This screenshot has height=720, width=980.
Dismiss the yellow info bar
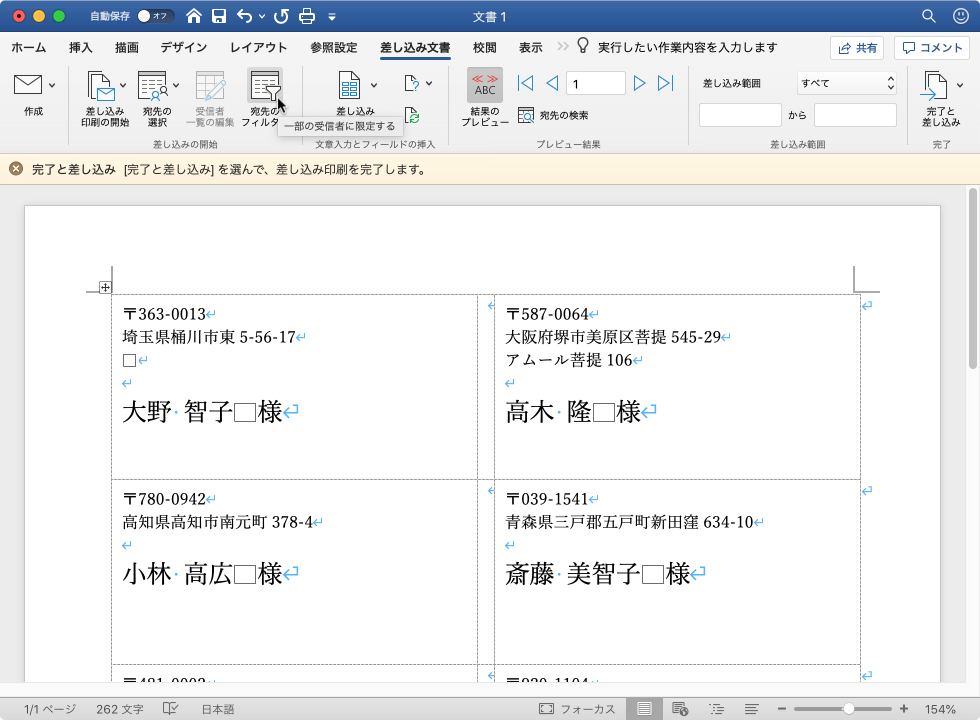16,169
